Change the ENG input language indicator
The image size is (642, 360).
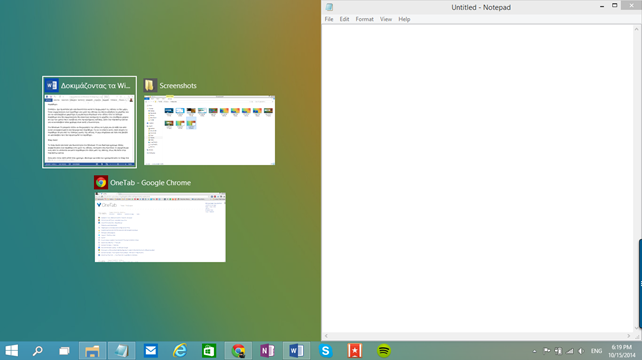[x=596, y=351]
